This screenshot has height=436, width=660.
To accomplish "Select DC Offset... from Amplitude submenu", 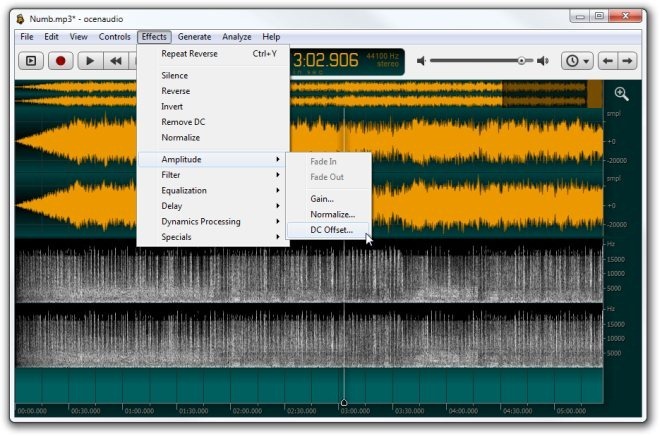I will tap(329, 230).
